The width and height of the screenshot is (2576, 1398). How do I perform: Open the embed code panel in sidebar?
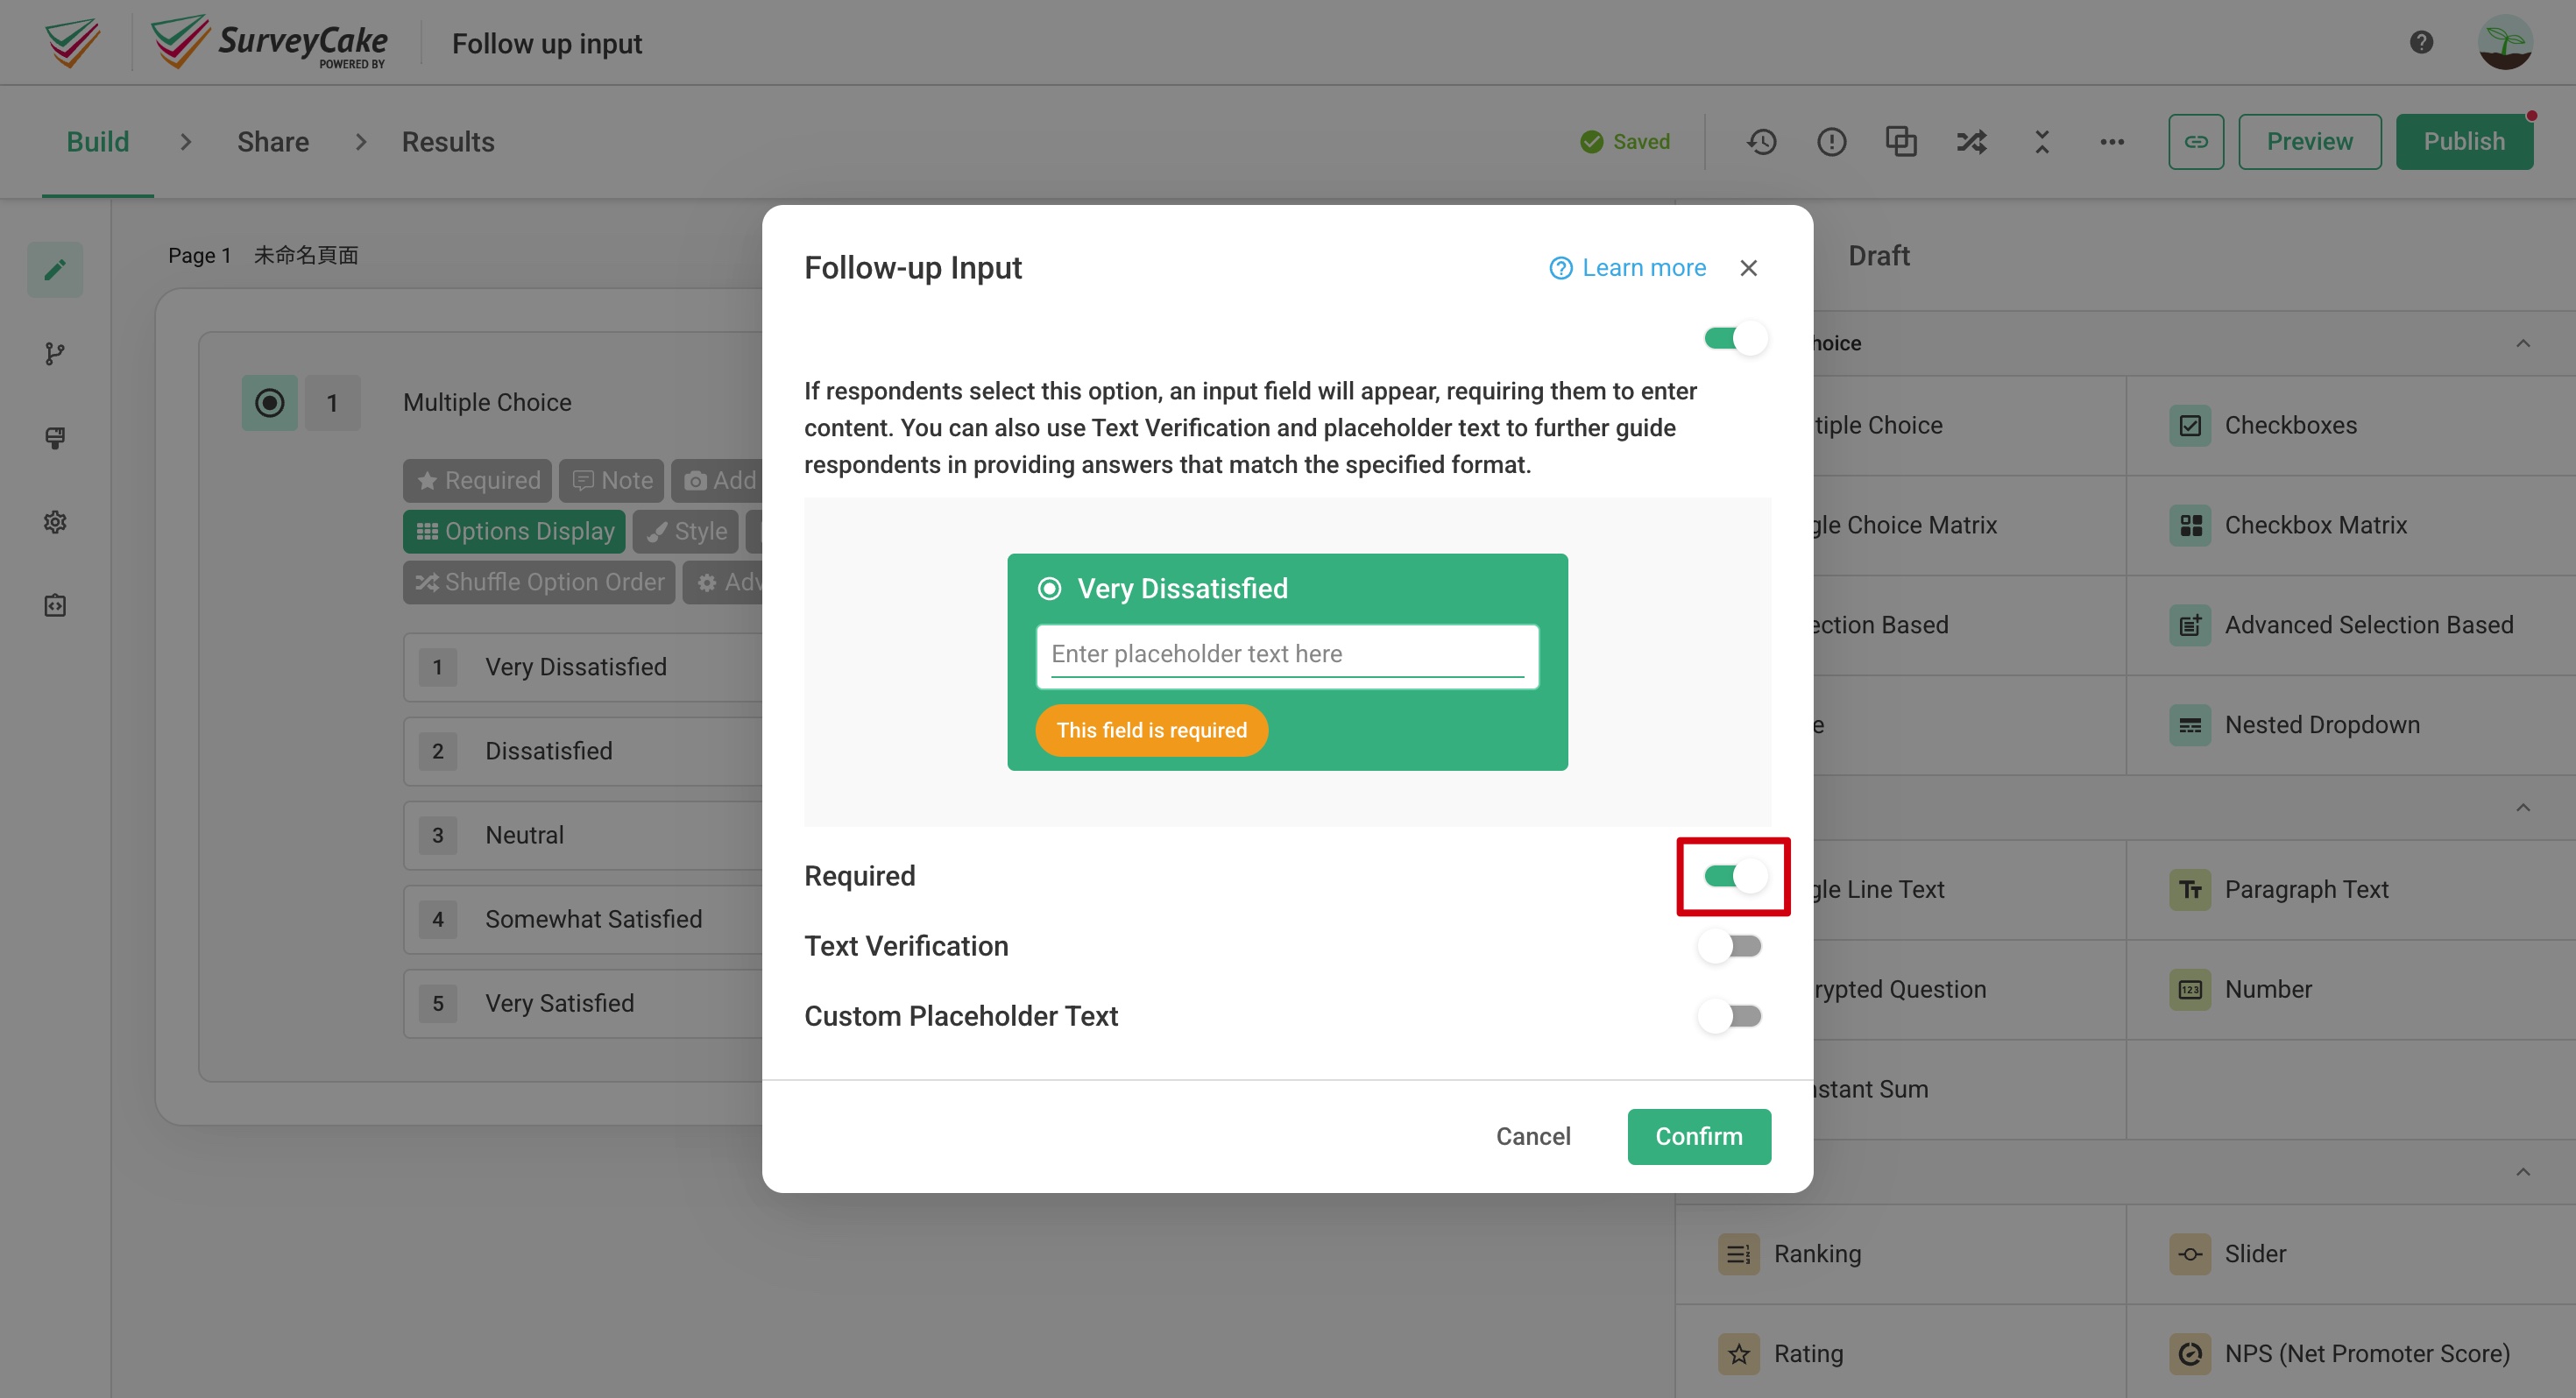click(x=55, y=604)
